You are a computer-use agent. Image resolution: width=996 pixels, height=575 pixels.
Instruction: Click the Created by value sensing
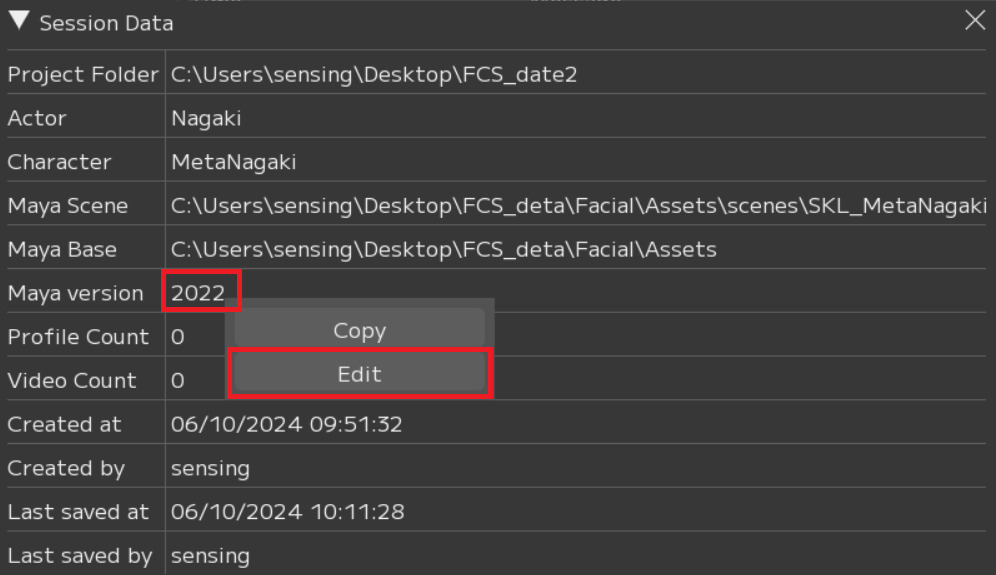coord(210,468)
